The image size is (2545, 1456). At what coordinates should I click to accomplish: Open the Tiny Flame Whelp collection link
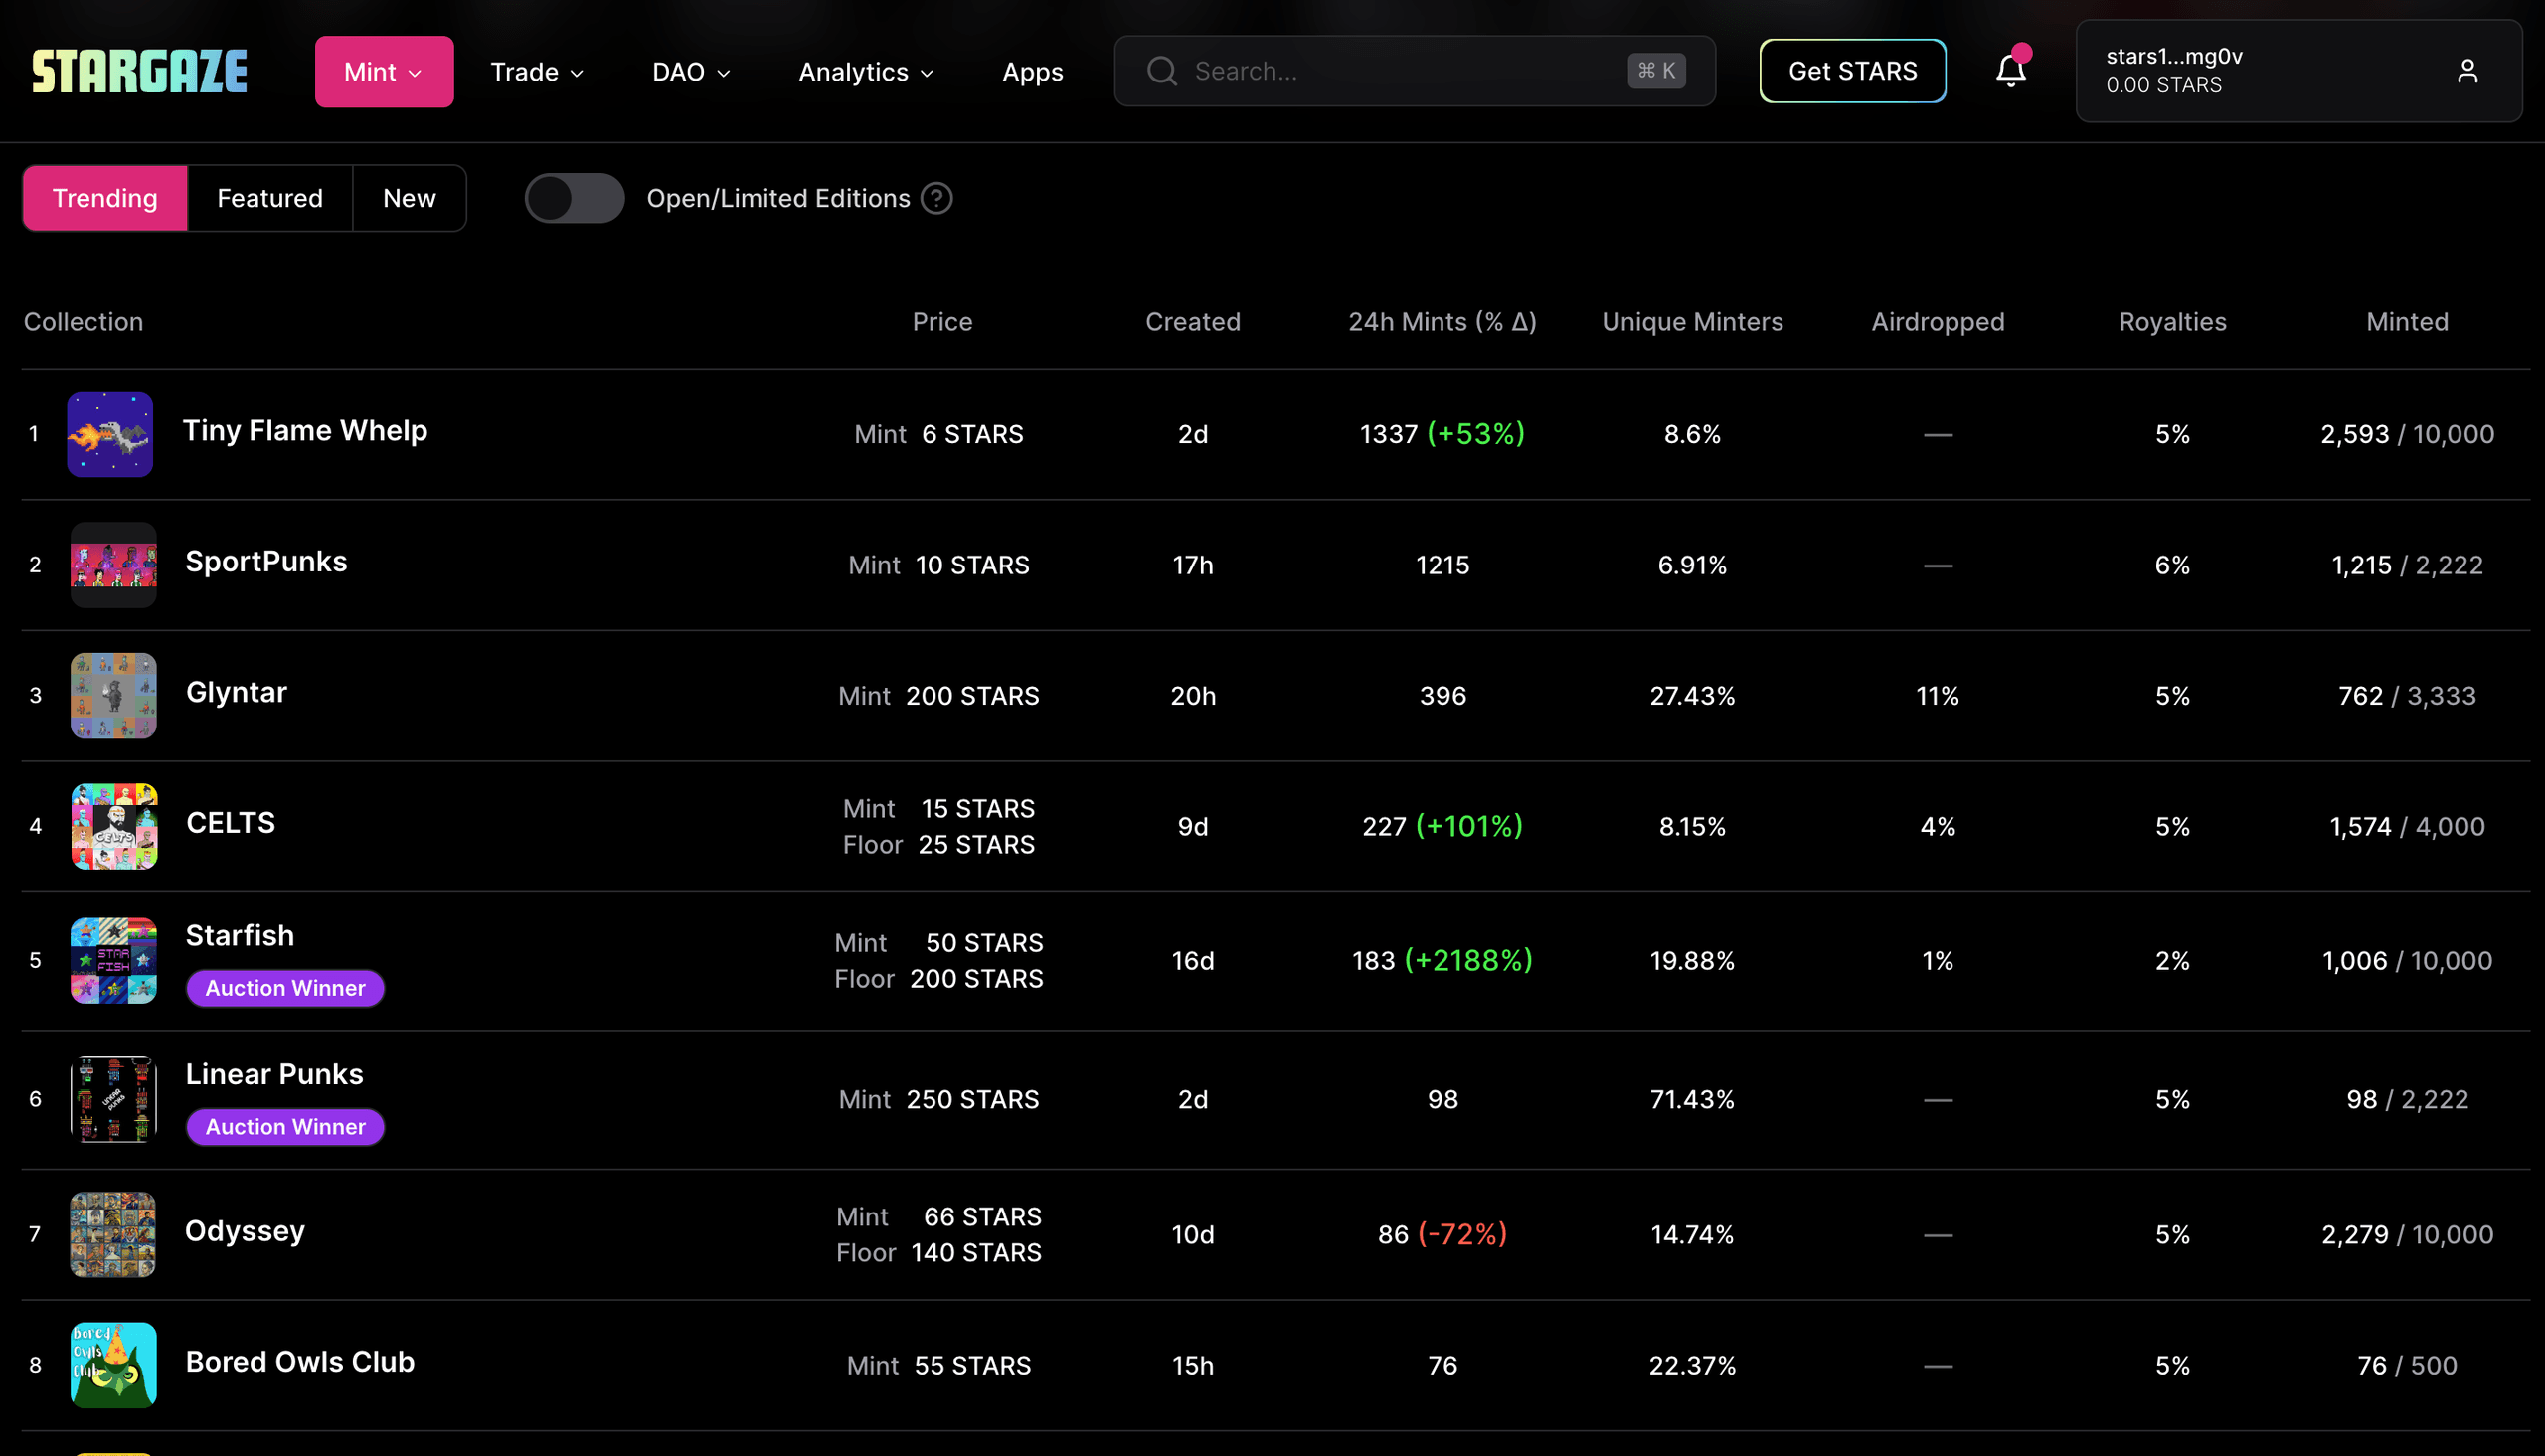(x=305, y=431)
